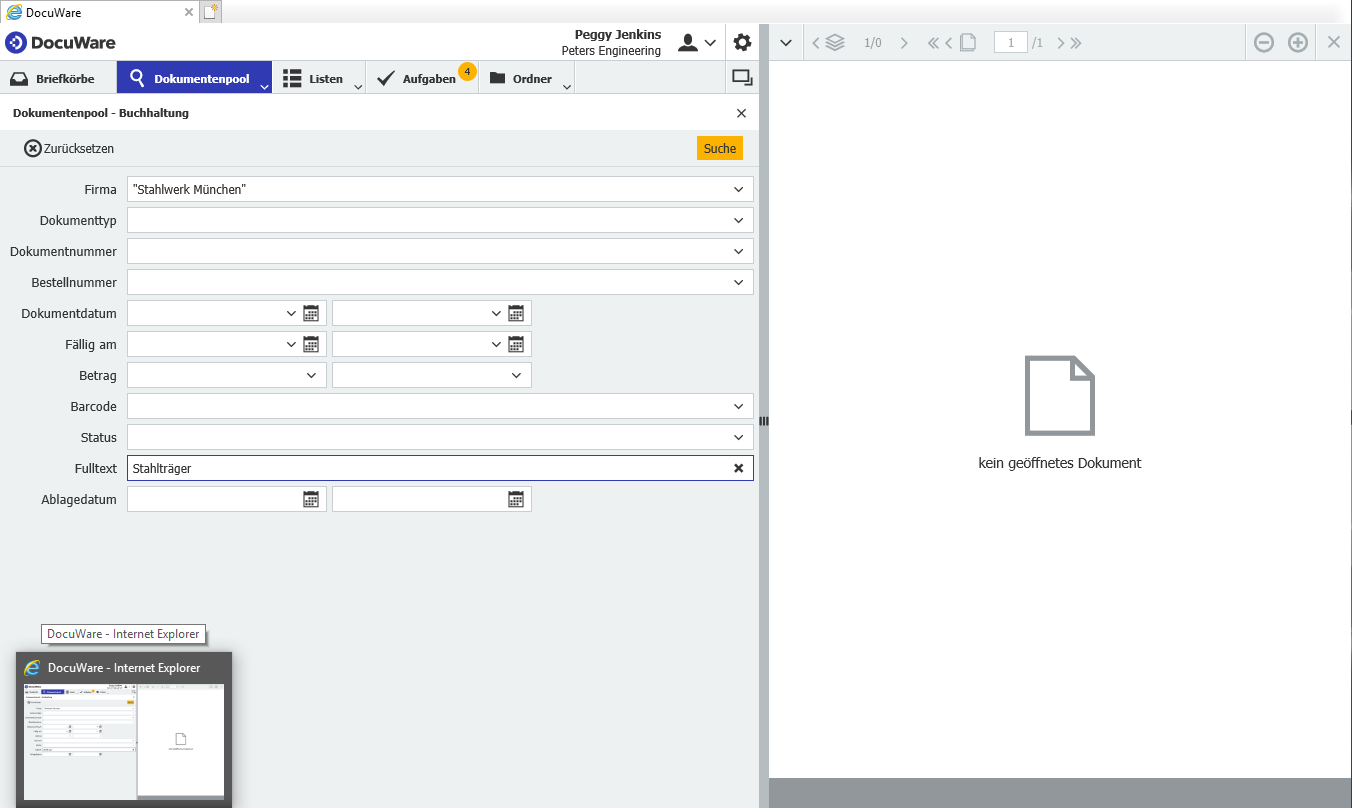Zoom in with the plus icon
The height and width of the screenshot is (808, 1352).
click(x=1298, y=42)
